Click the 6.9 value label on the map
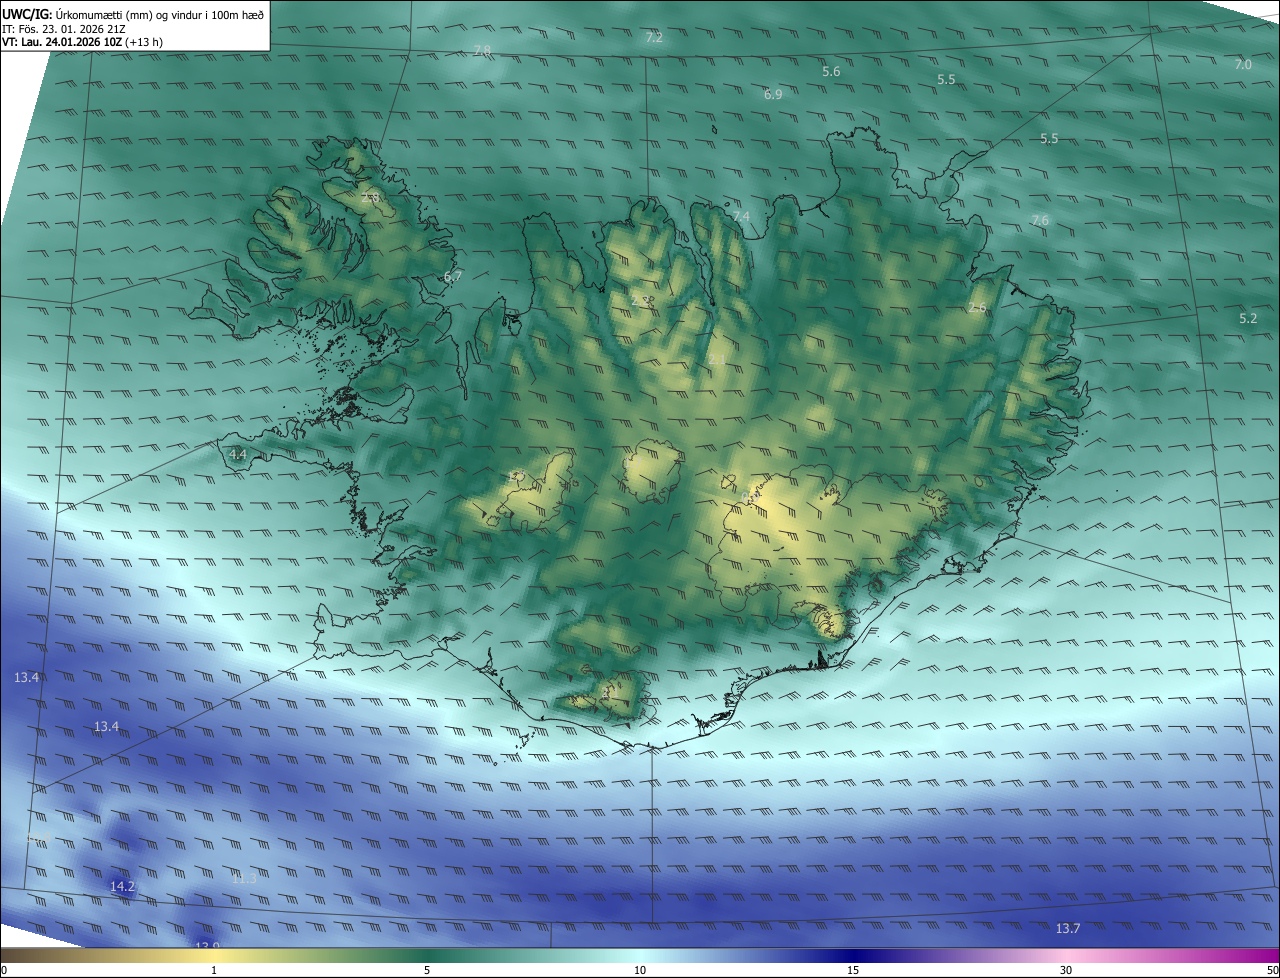The width and height of the screenshot is (1280, 978). (773, 94)
